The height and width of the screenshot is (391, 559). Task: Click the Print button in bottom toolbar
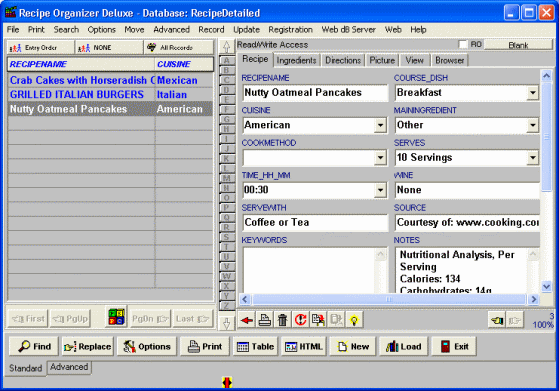tap(205, 346)
